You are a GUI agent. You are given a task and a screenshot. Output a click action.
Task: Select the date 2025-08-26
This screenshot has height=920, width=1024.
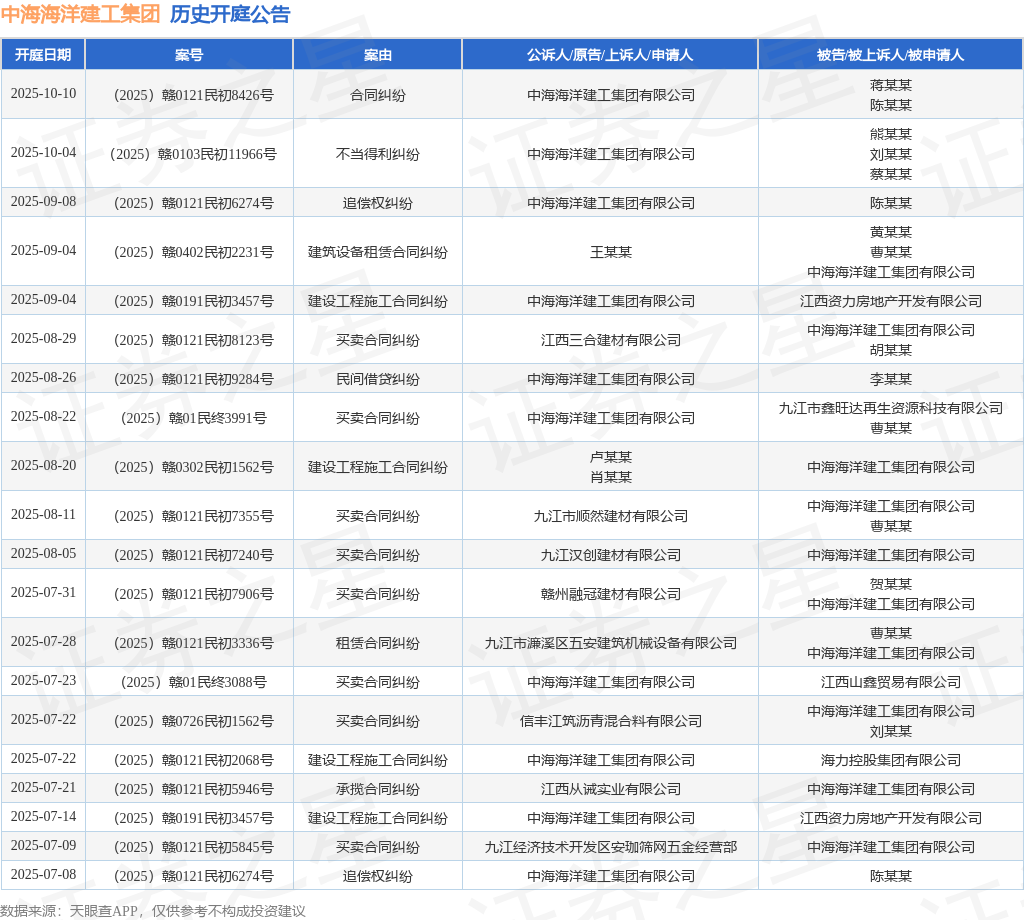[x=43, y=377]
